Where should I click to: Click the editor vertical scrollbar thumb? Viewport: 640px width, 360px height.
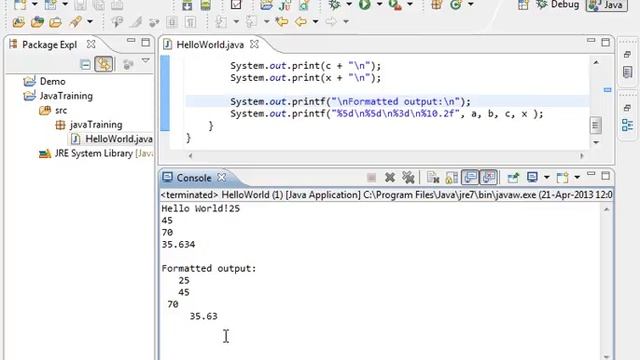pyautogui.click(x=595, y=125)
